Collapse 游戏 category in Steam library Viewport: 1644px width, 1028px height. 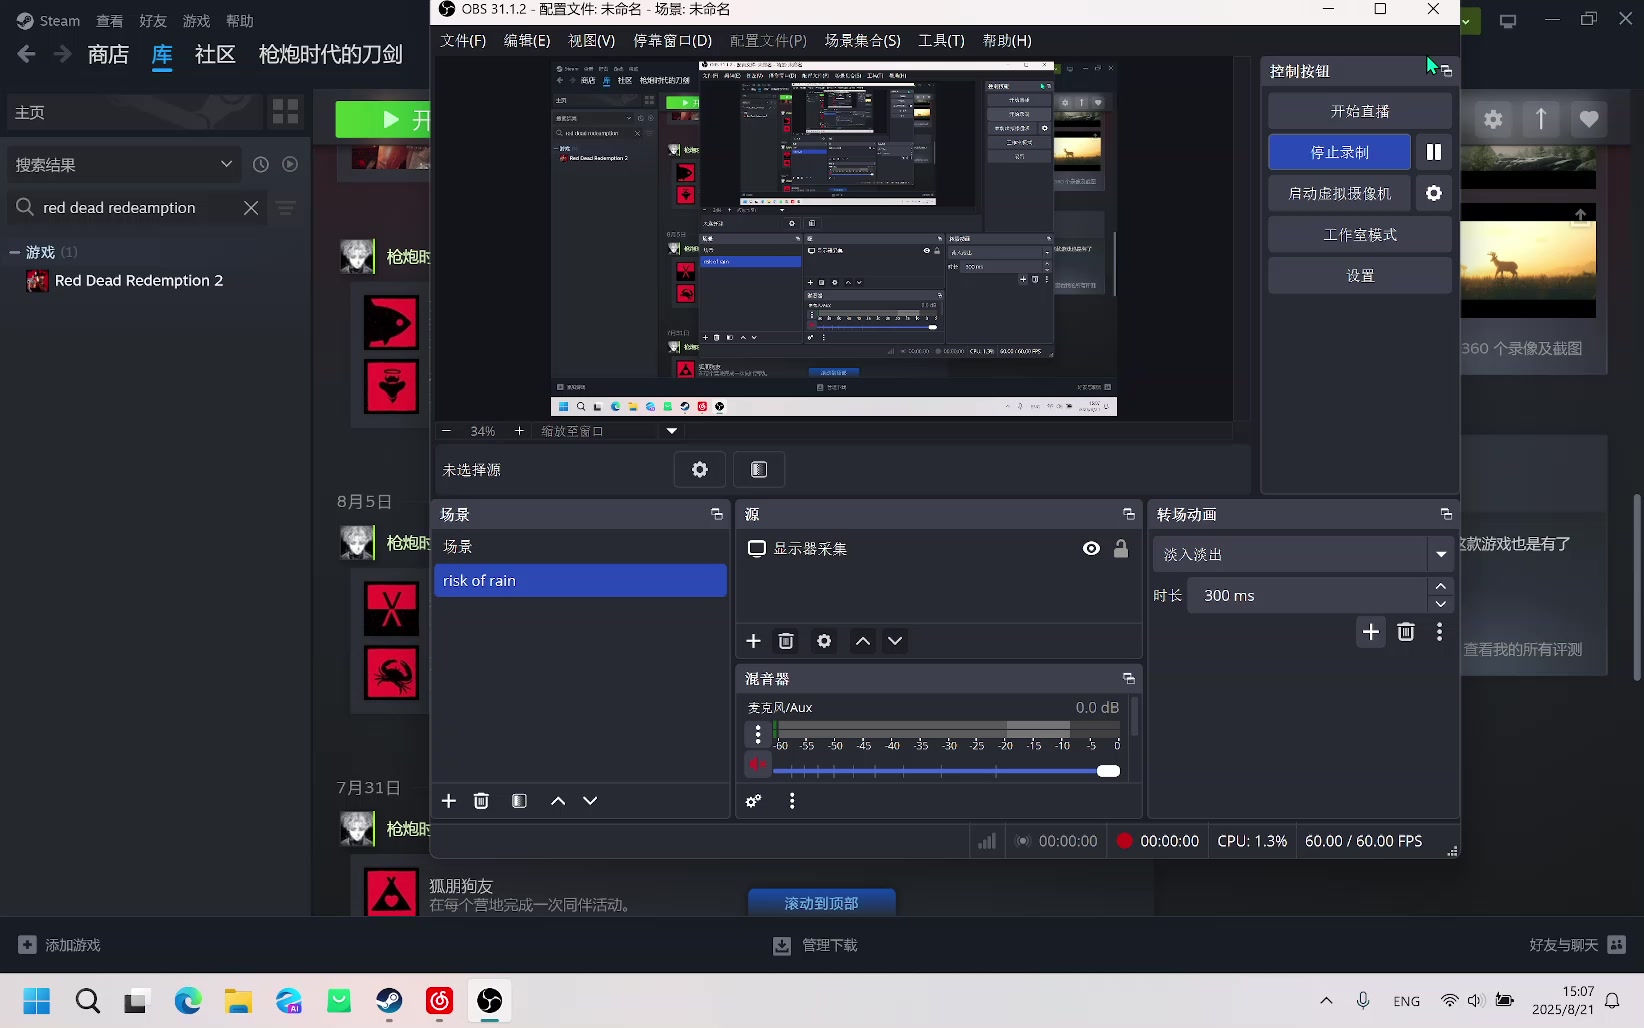pyautogui.click(x=15, y=252)
